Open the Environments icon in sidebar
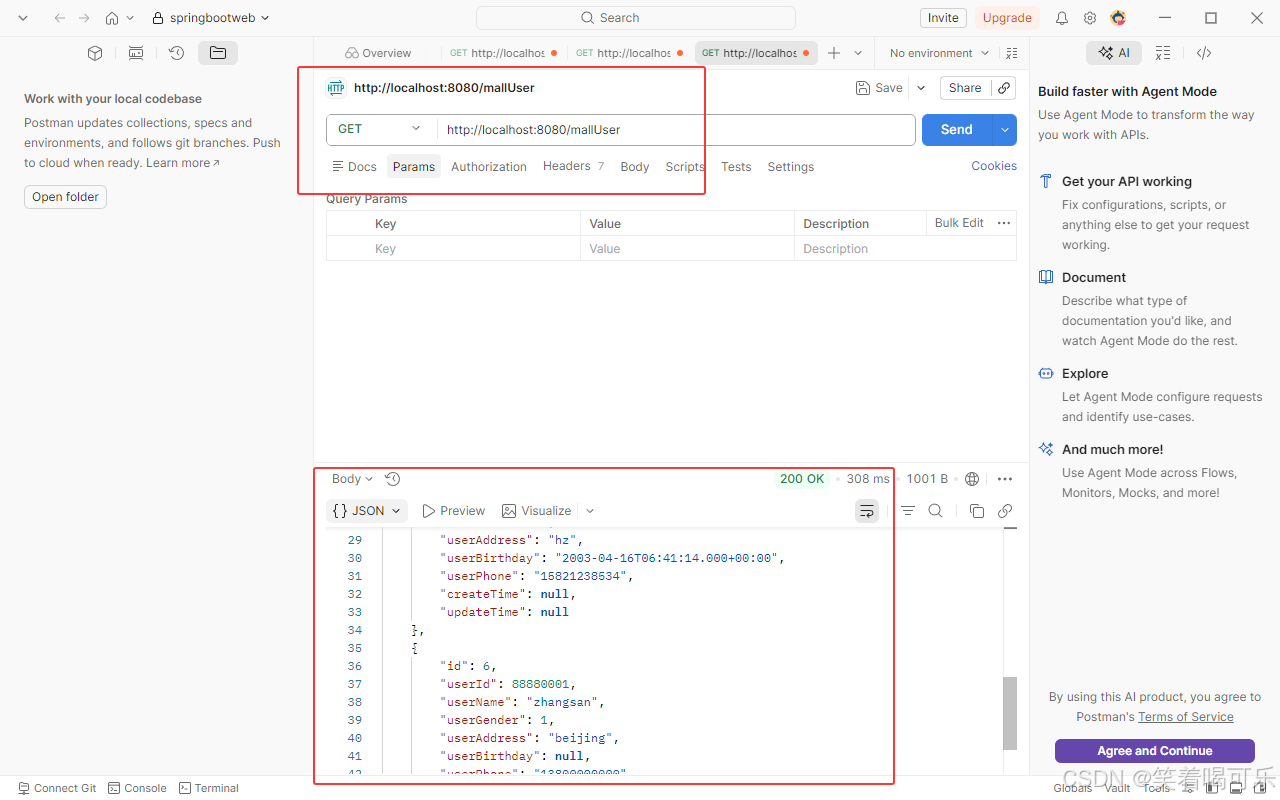This screenshot has width=1280, height=800. 136,53
